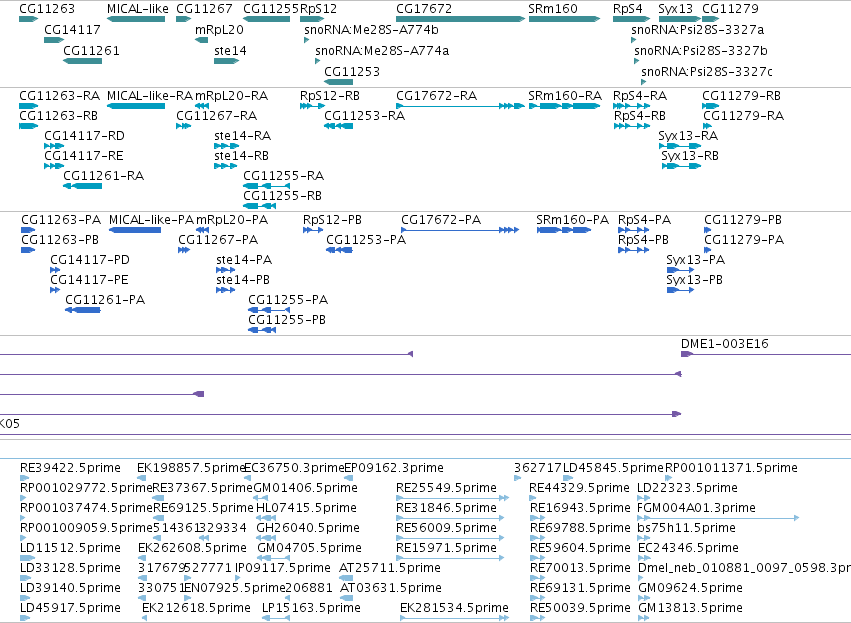Click the bs75h11.5prime EST label
Image resolution: width=851 pixels, height=623 pixels.
click(687, 528)
